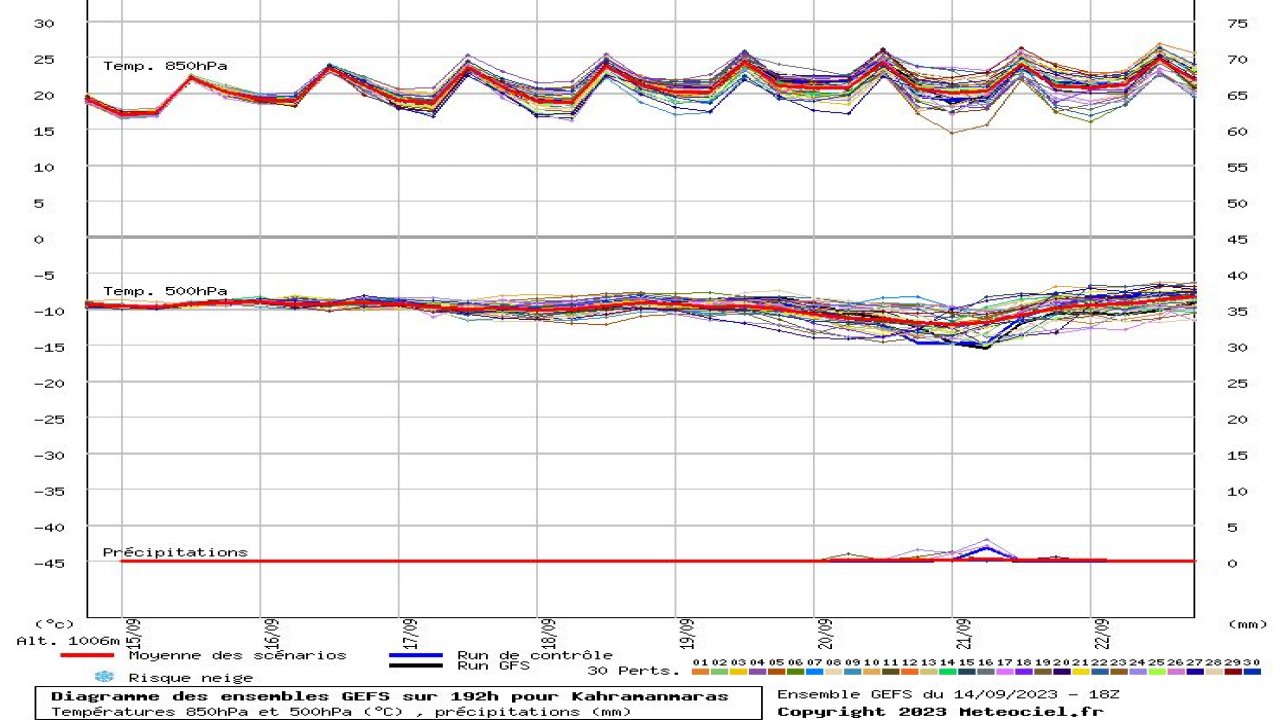This screenshot has width=1280, height=720.
Task: Click the diagram title for Kahramanmaras
Action: (390, 696)
